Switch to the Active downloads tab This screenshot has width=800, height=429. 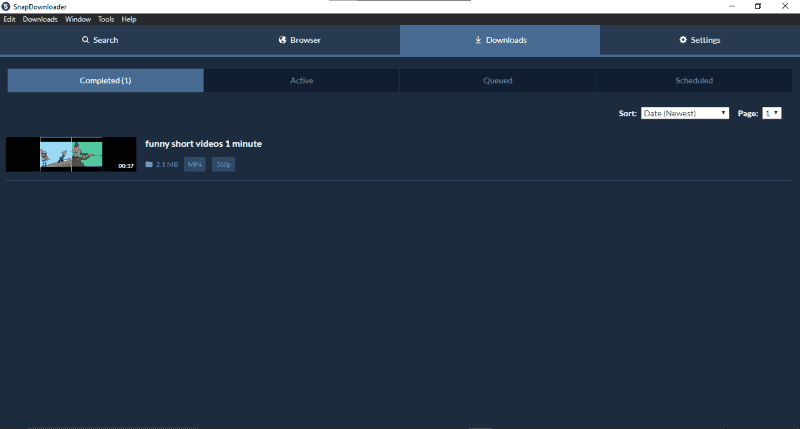tap(301, 80)
